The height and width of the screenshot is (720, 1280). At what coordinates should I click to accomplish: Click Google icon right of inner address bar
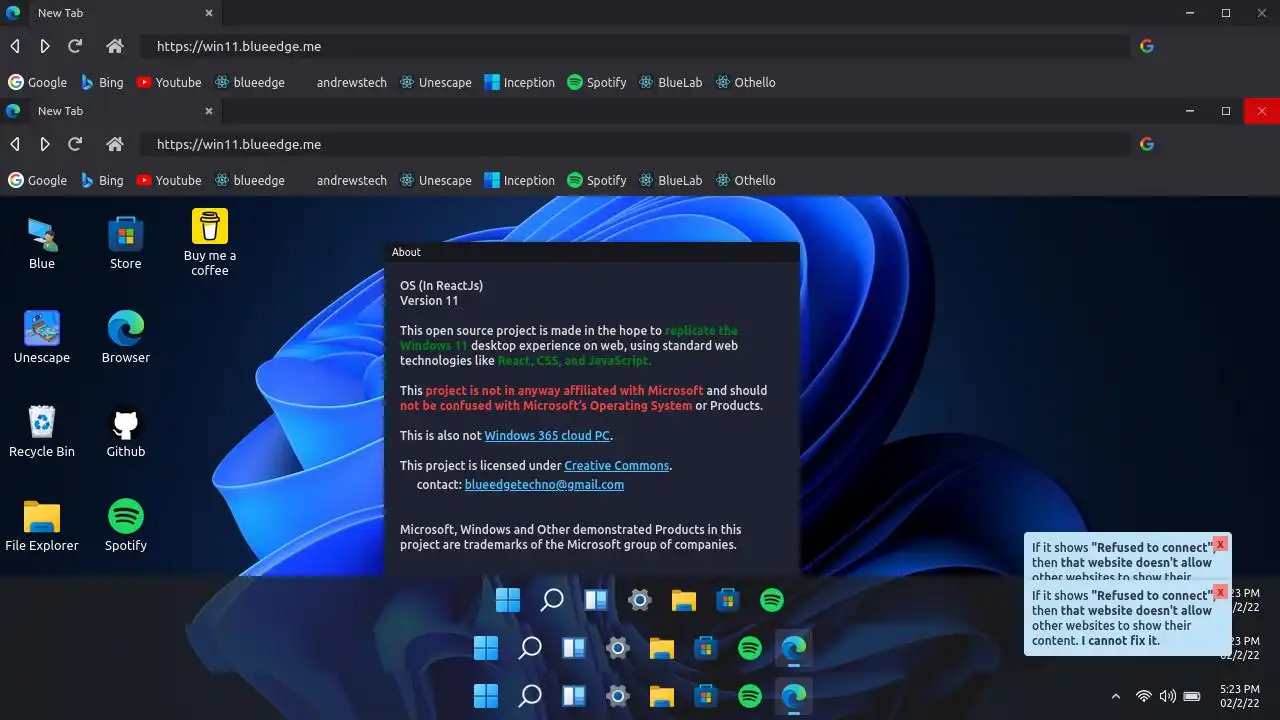(x=1147, y=144)
